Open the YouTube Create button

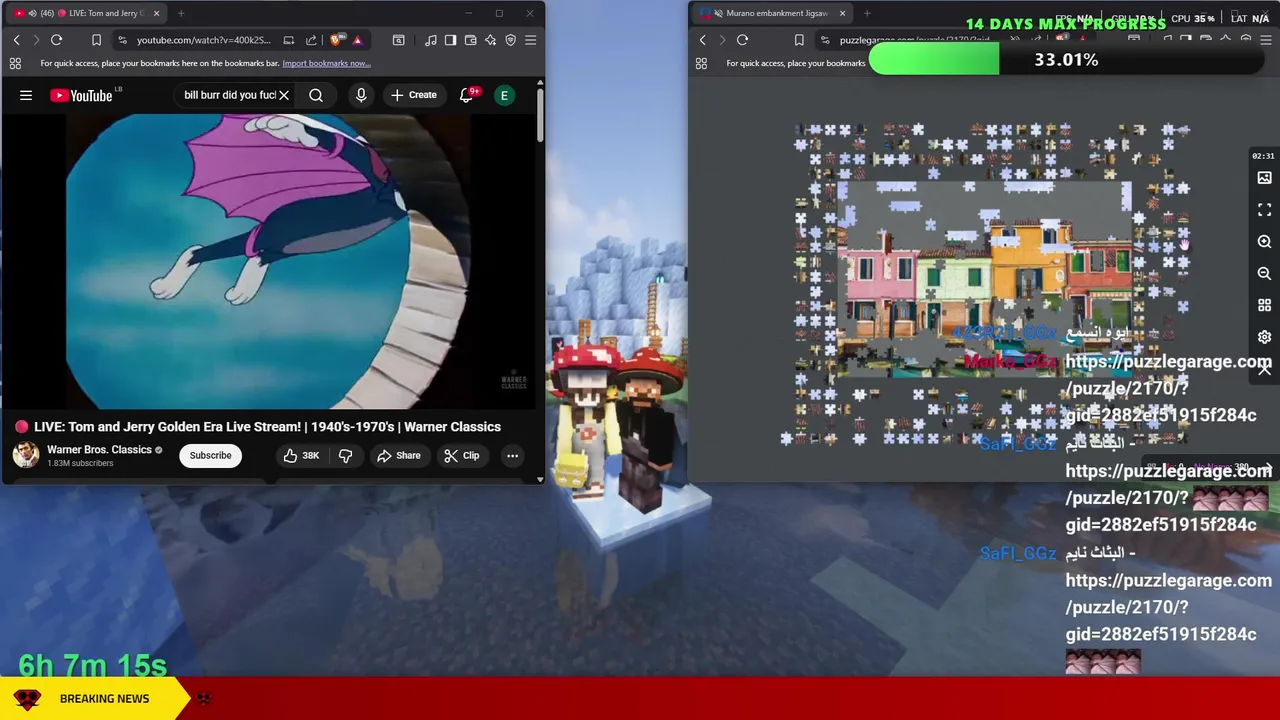[413, 95]
